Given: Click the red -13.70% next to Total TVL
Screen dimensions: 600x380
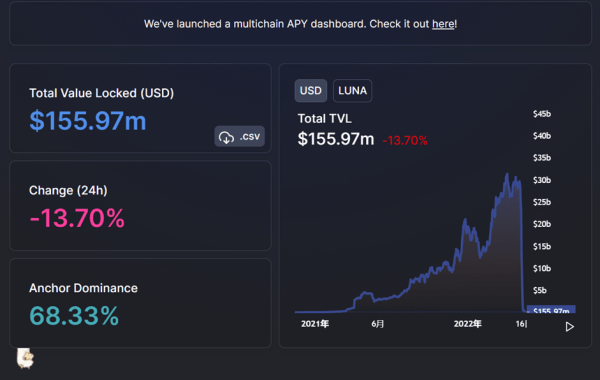Looking at the screenshot, I should click(405, 140).
